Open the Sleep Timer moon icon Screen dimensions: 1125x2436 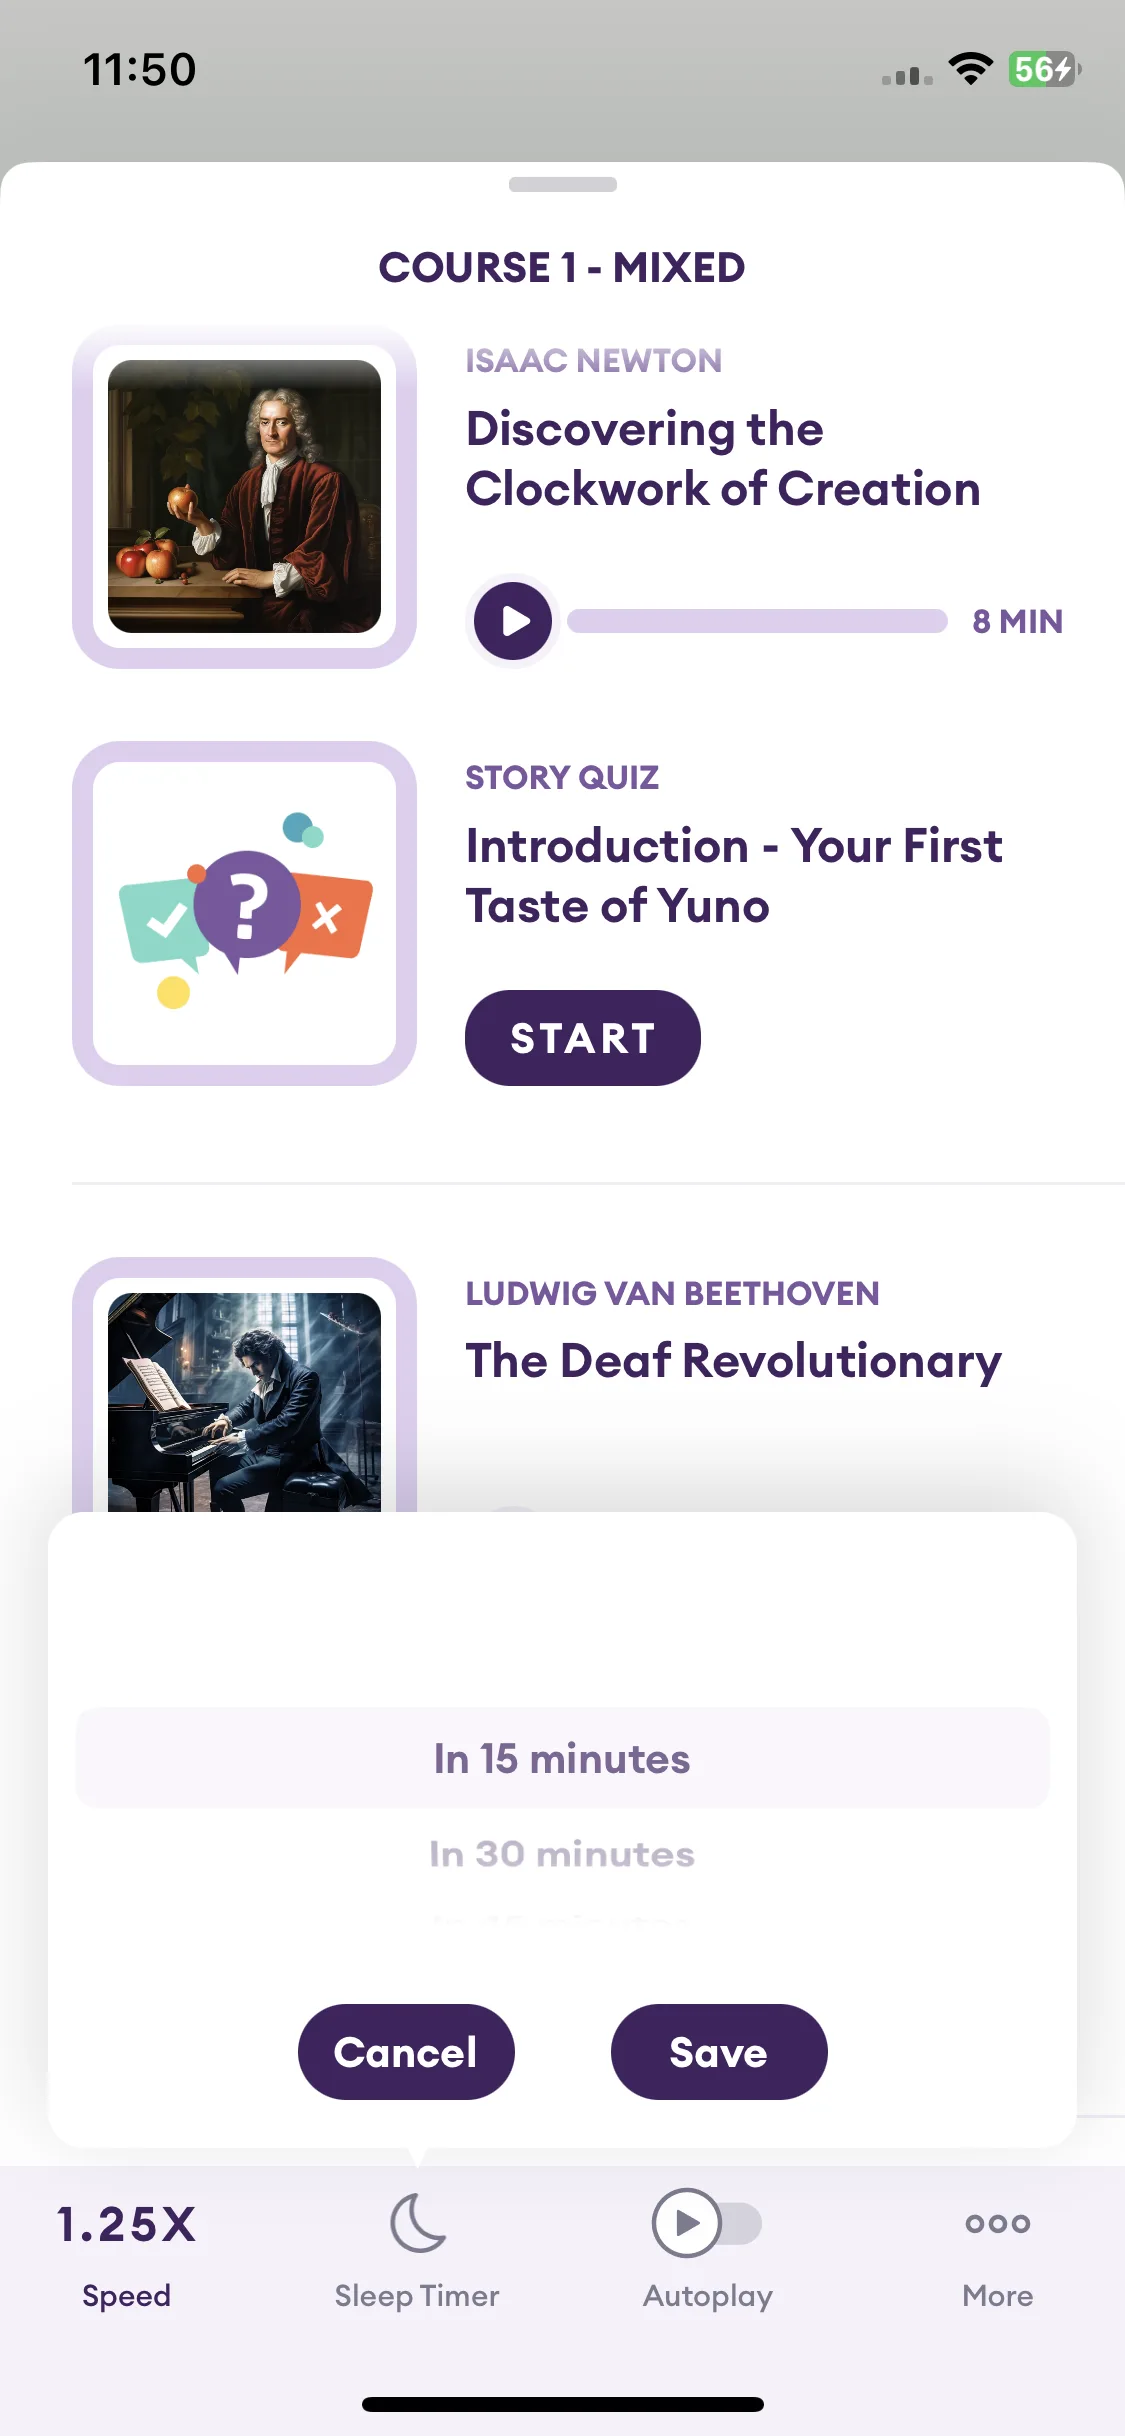(x=418, y=2223)
